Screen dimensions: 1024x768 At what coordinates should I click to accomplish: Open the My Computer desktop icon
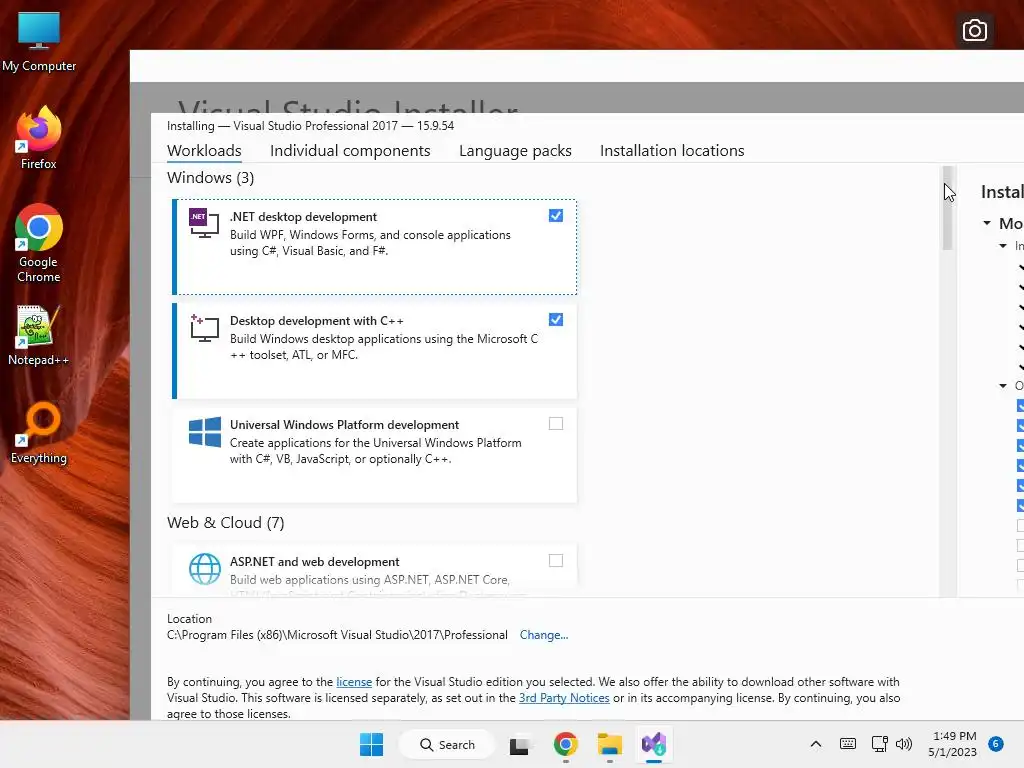click(x=39, y=41)
